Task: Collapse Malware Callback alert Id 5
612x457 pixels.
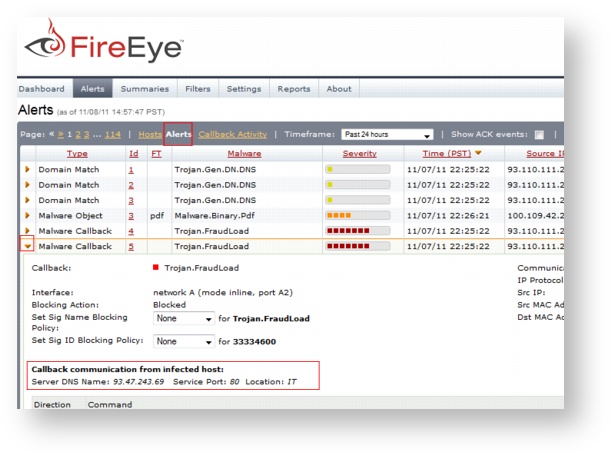Action: 27,246
